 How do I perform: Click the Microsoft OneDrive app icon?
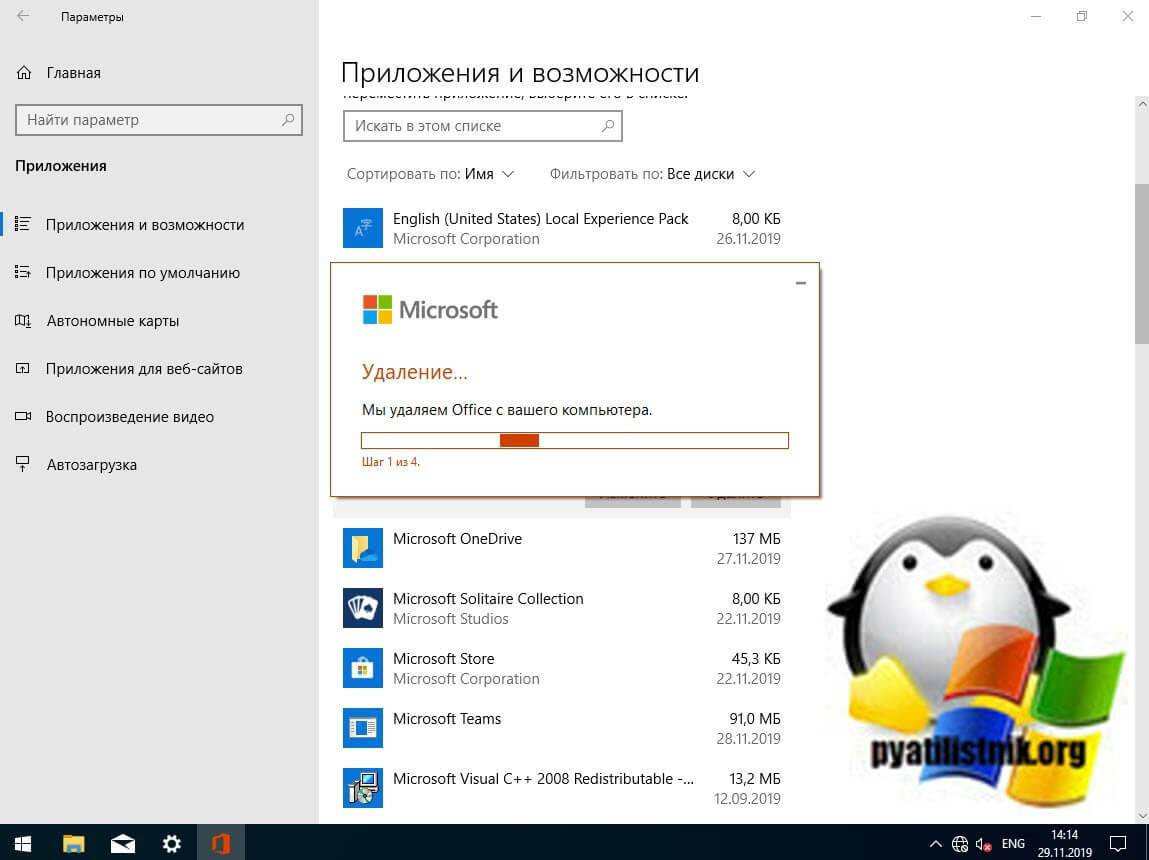(362, 548)
